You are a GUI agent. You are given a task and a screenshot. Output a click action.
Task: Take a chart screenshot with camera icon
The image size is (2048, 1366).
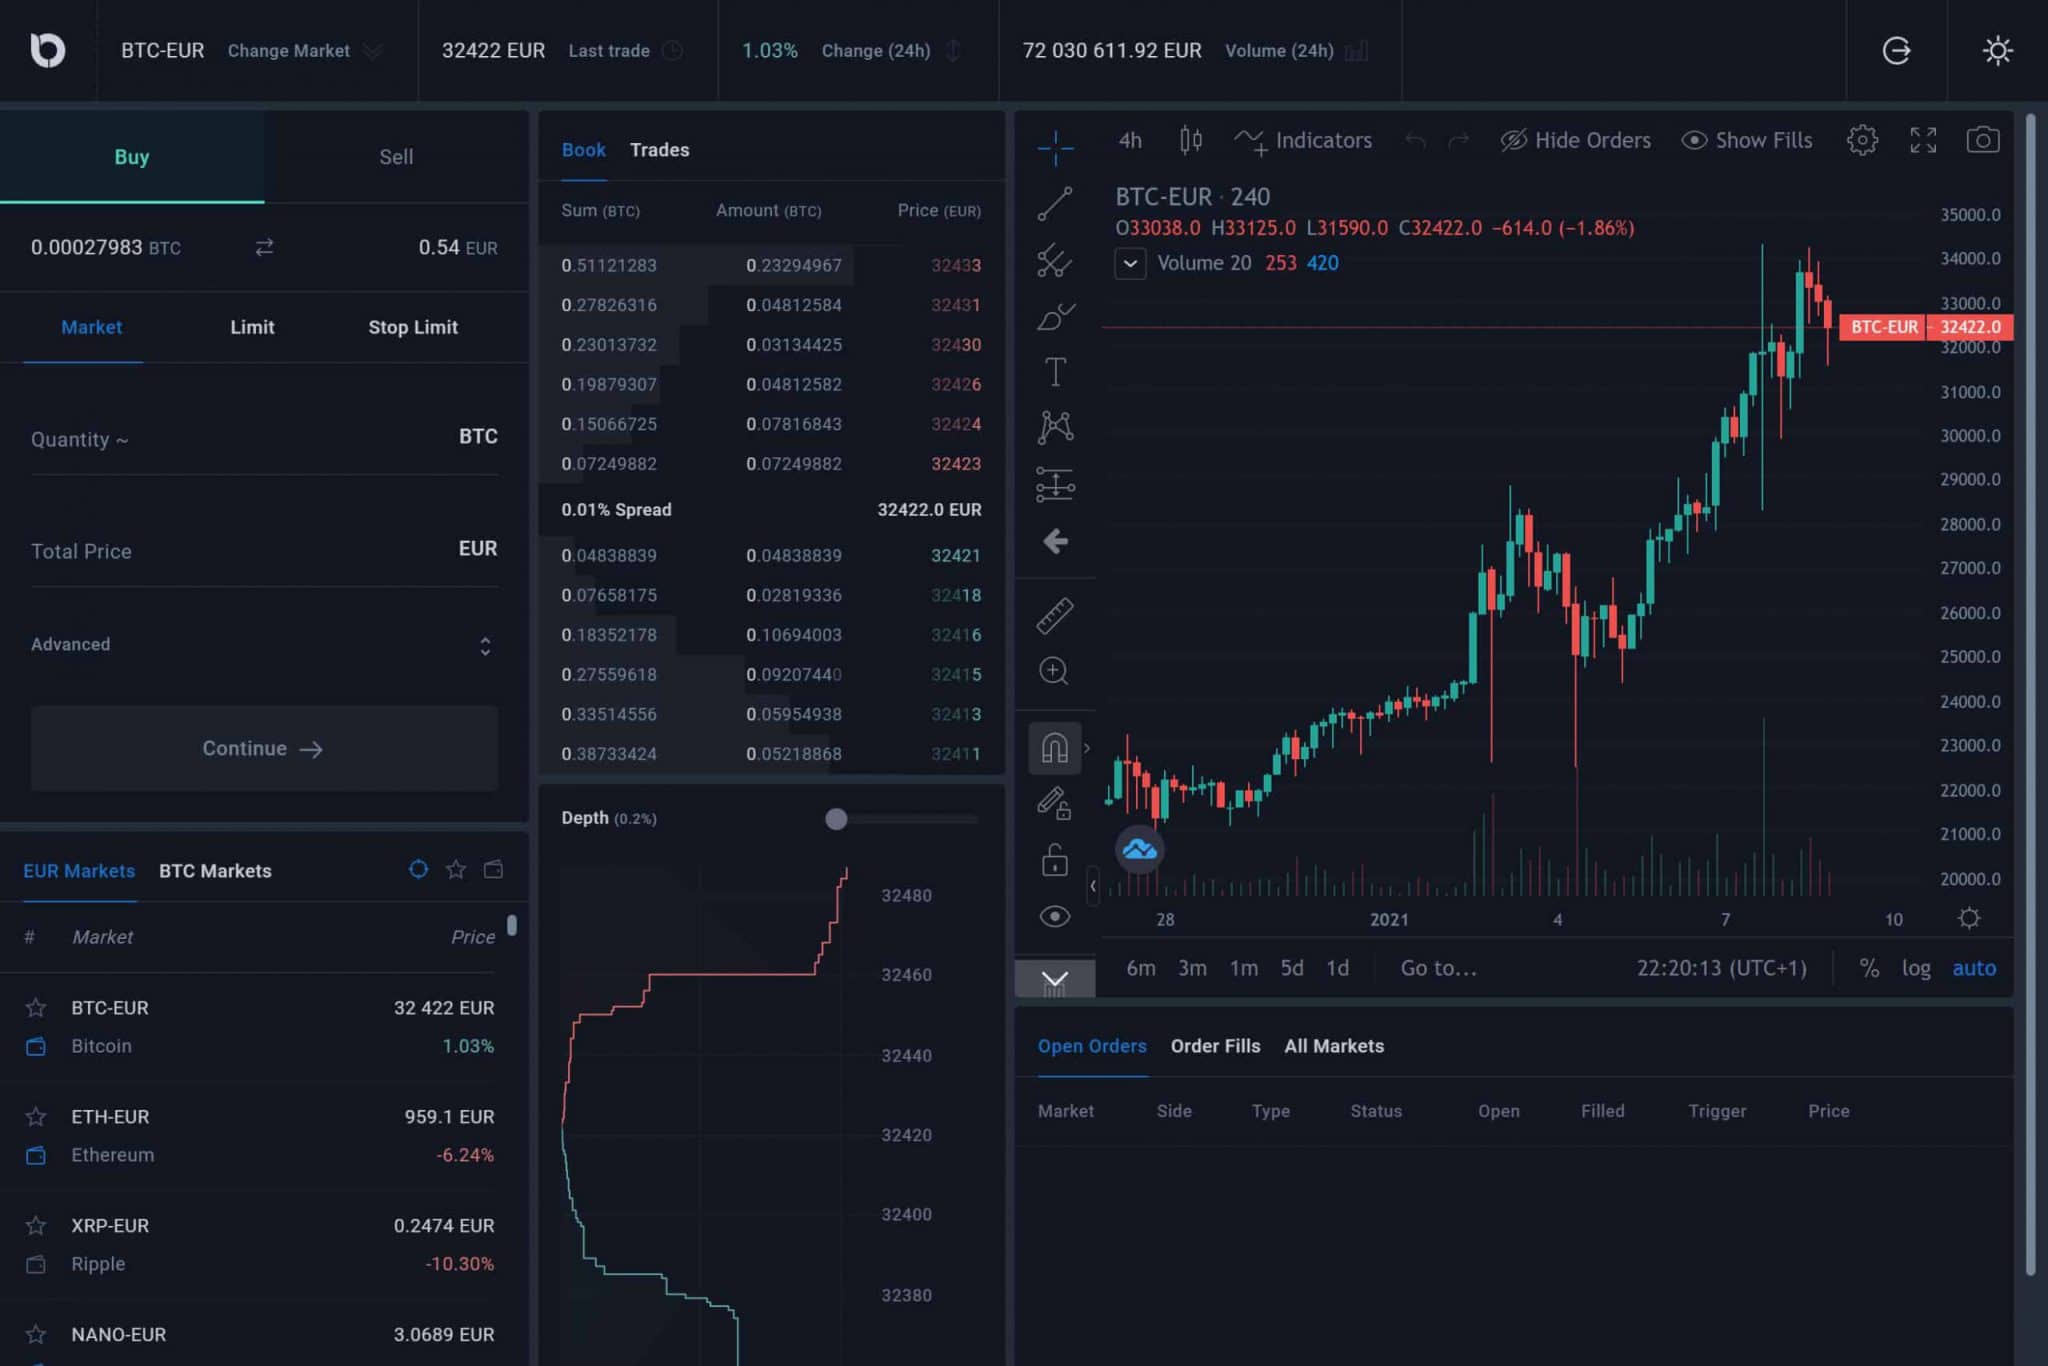tap(1983, 140)
